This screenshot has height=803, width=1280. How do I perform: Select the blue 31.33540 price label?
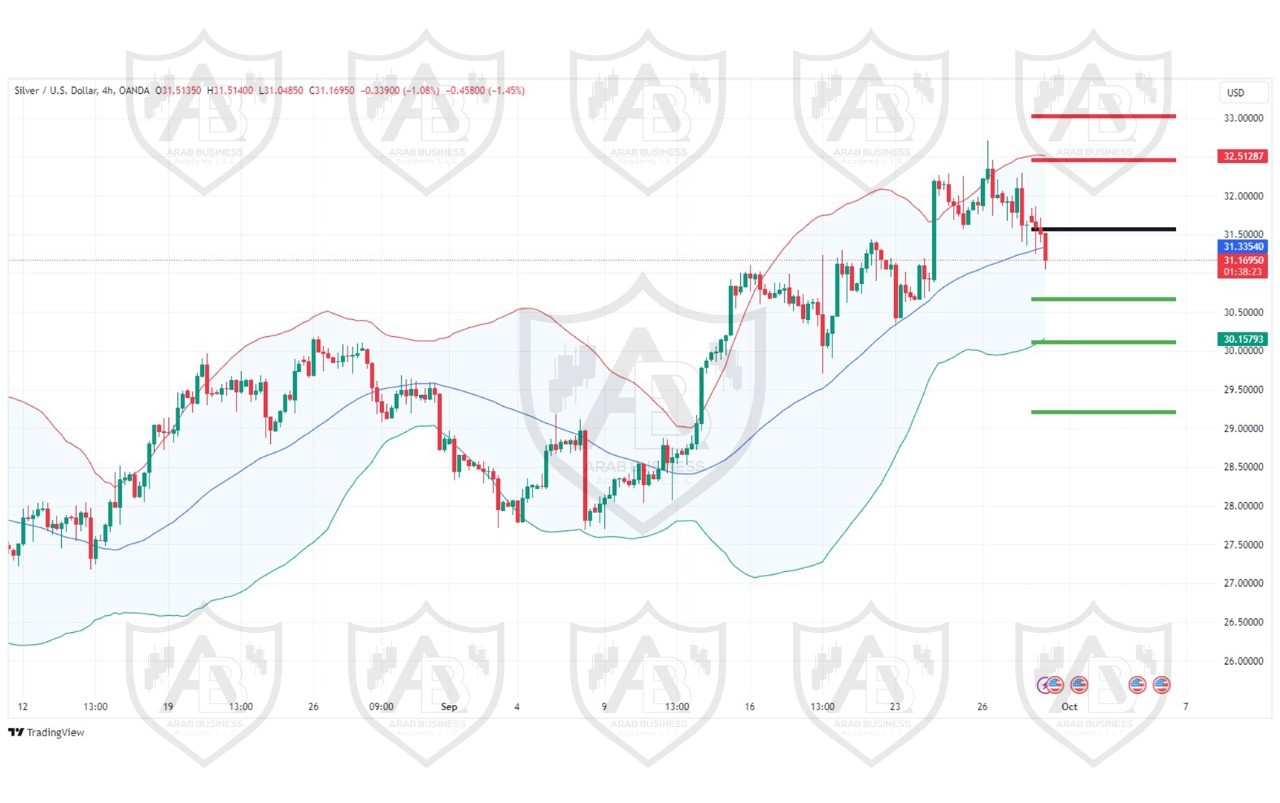(x=1242, y=246)
